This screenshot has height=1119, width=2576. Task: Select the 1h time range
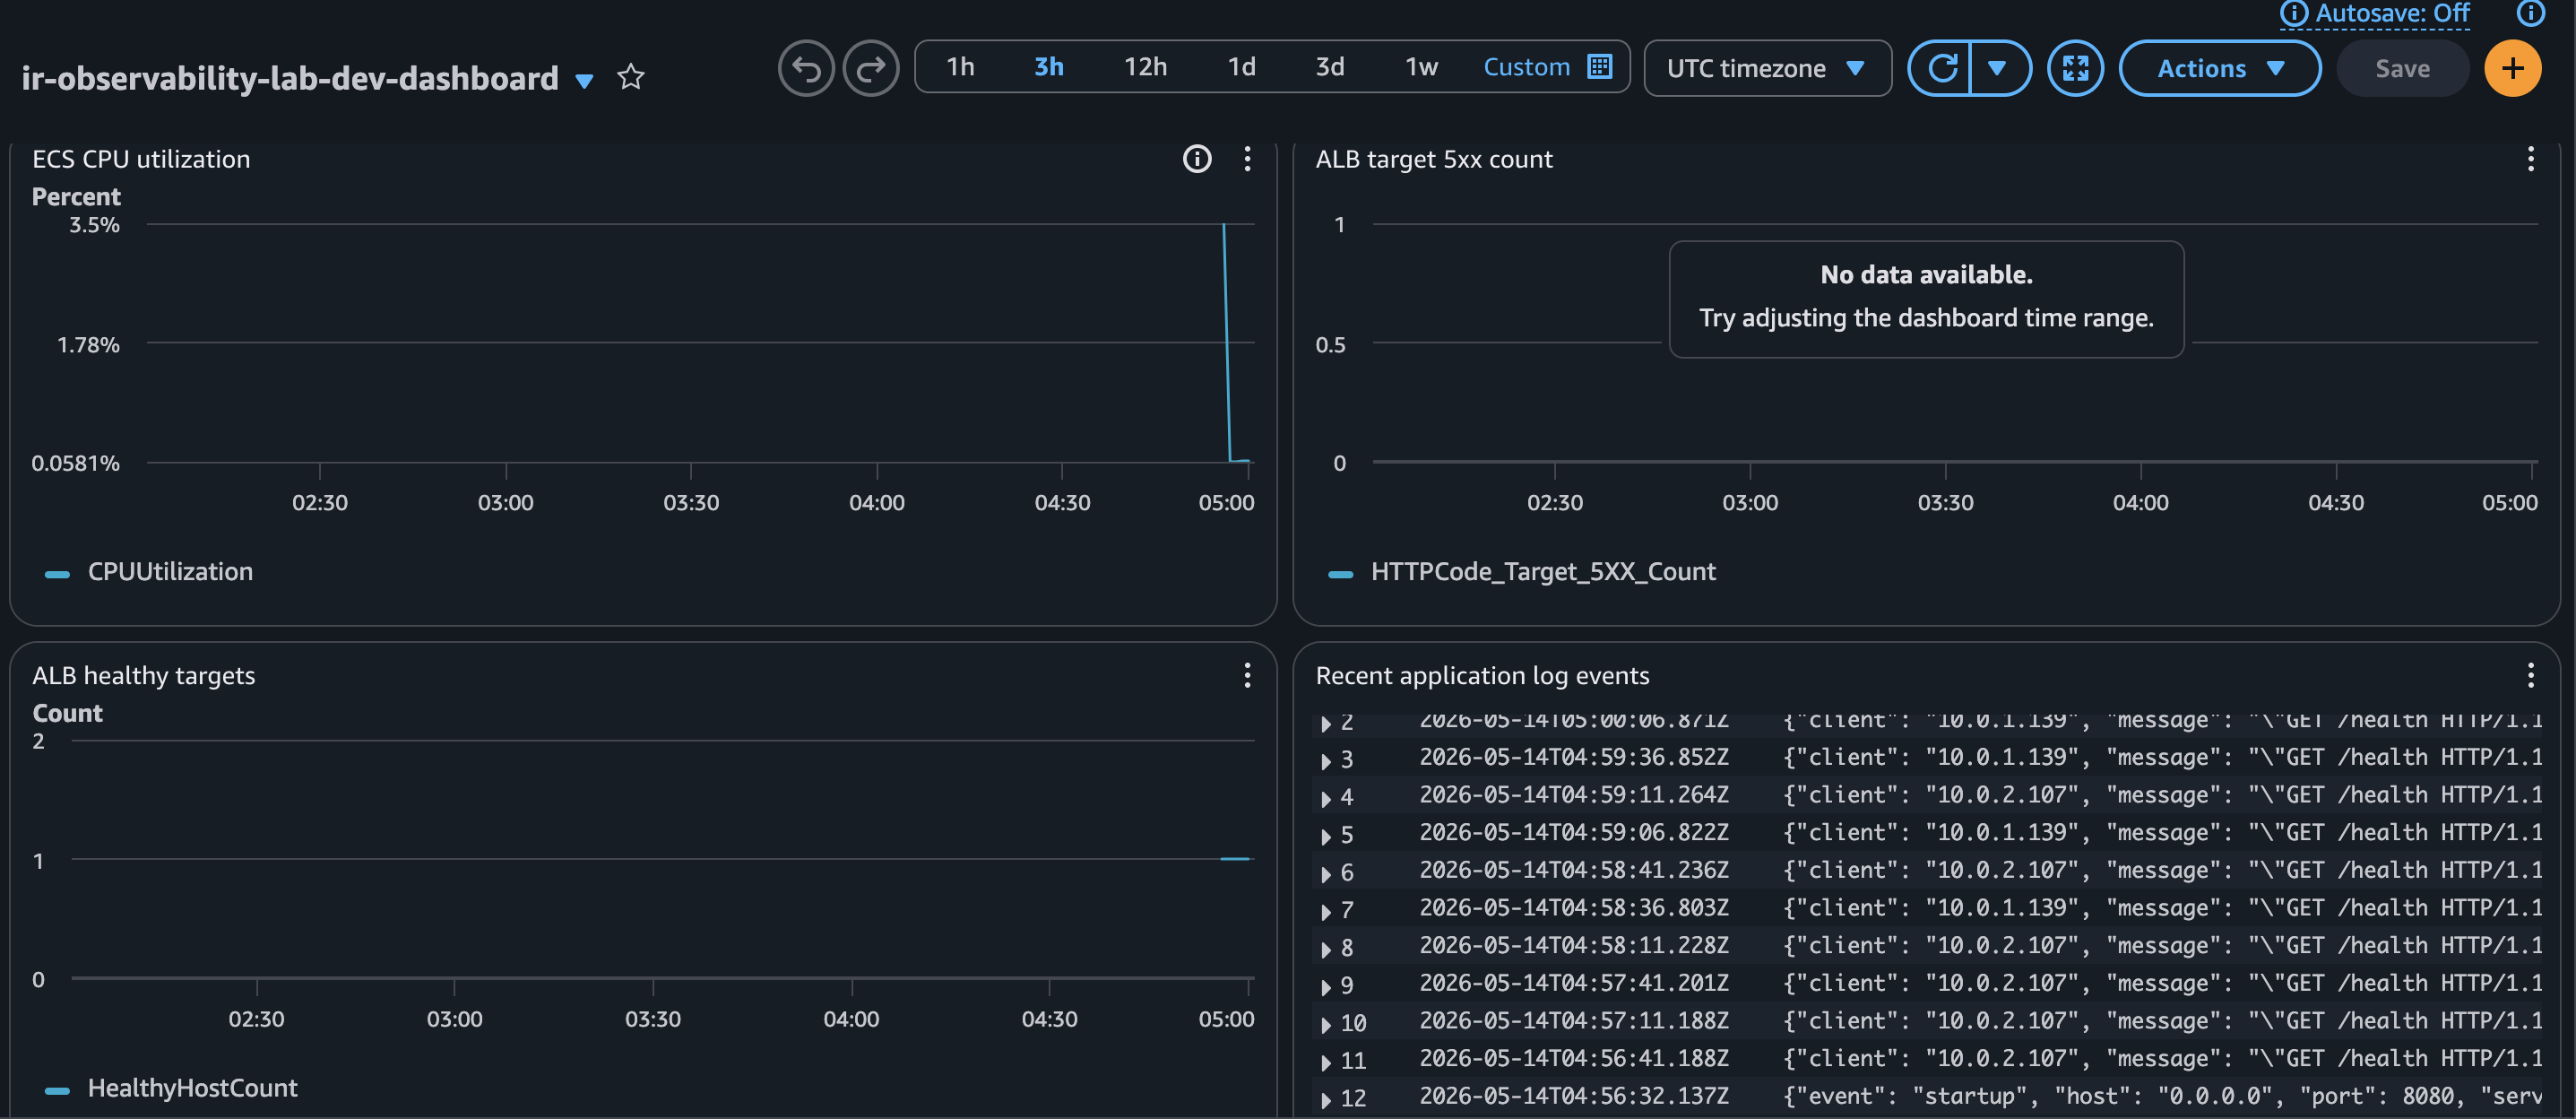point(960,67)
